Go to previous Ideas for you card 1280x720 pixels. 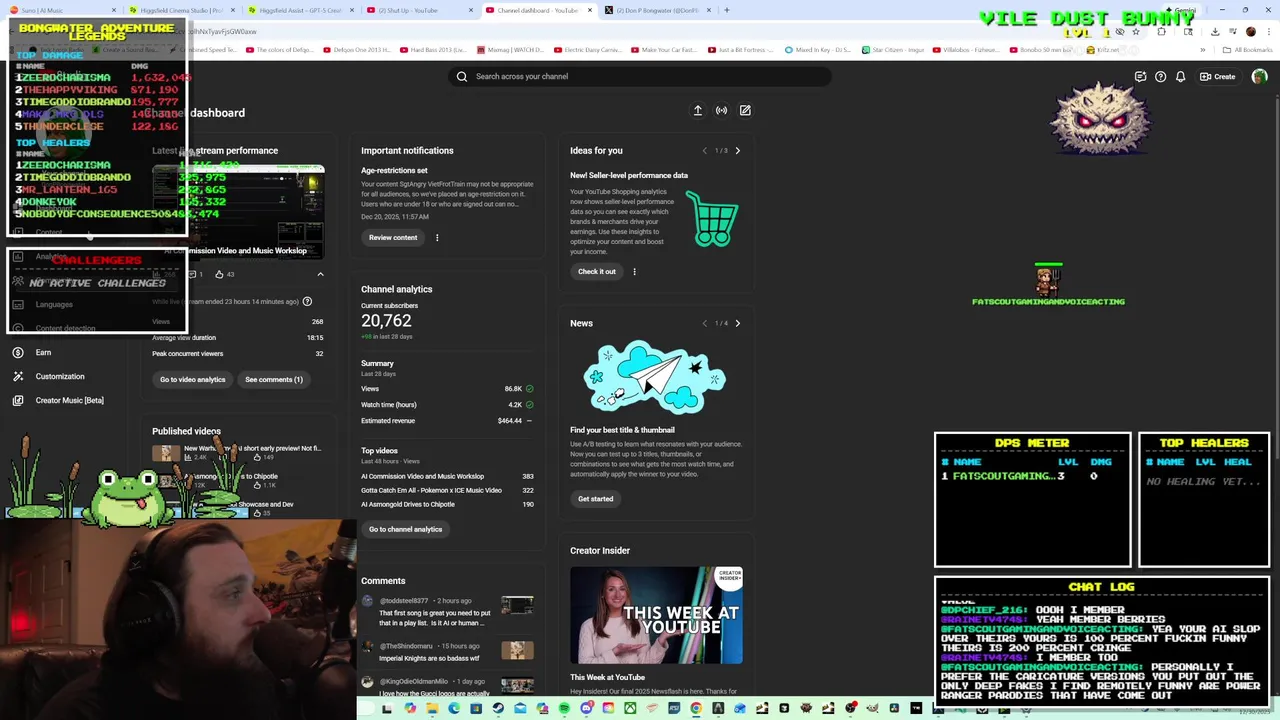704,151
